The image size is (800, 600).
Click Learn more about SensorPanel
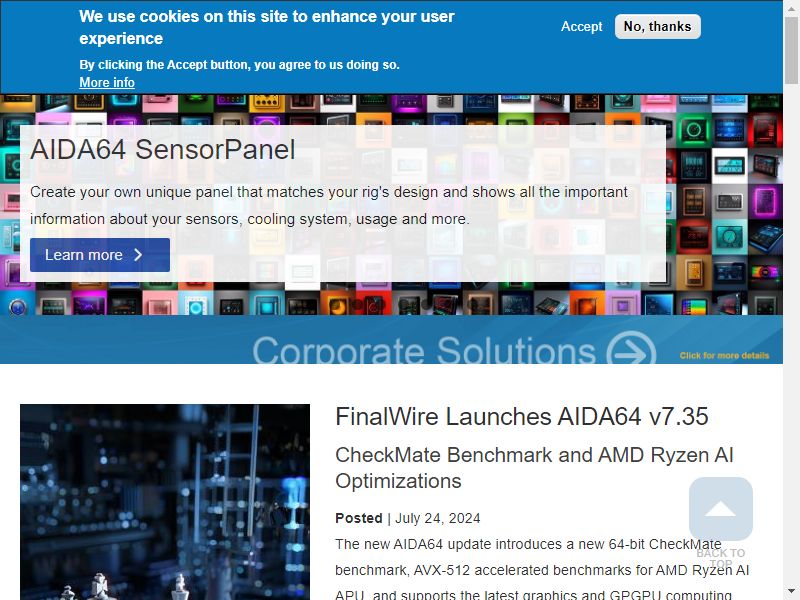[x=100, y=255]
